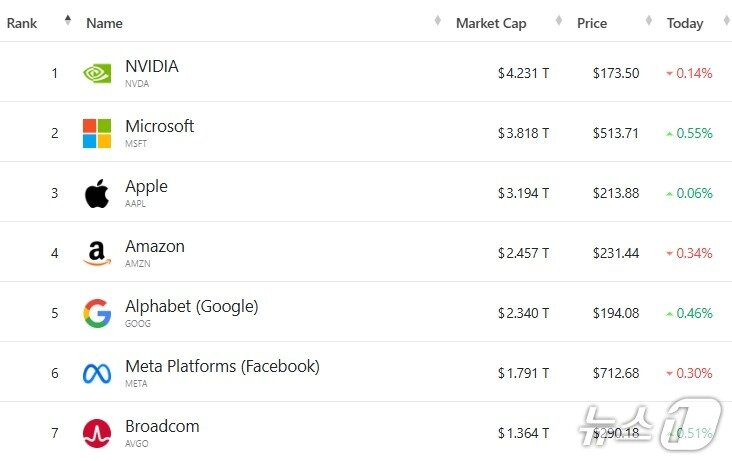The image size is (732, 461).
Task: Click the Alphabet Google logo icon
Action: click(x=97, y=313)
